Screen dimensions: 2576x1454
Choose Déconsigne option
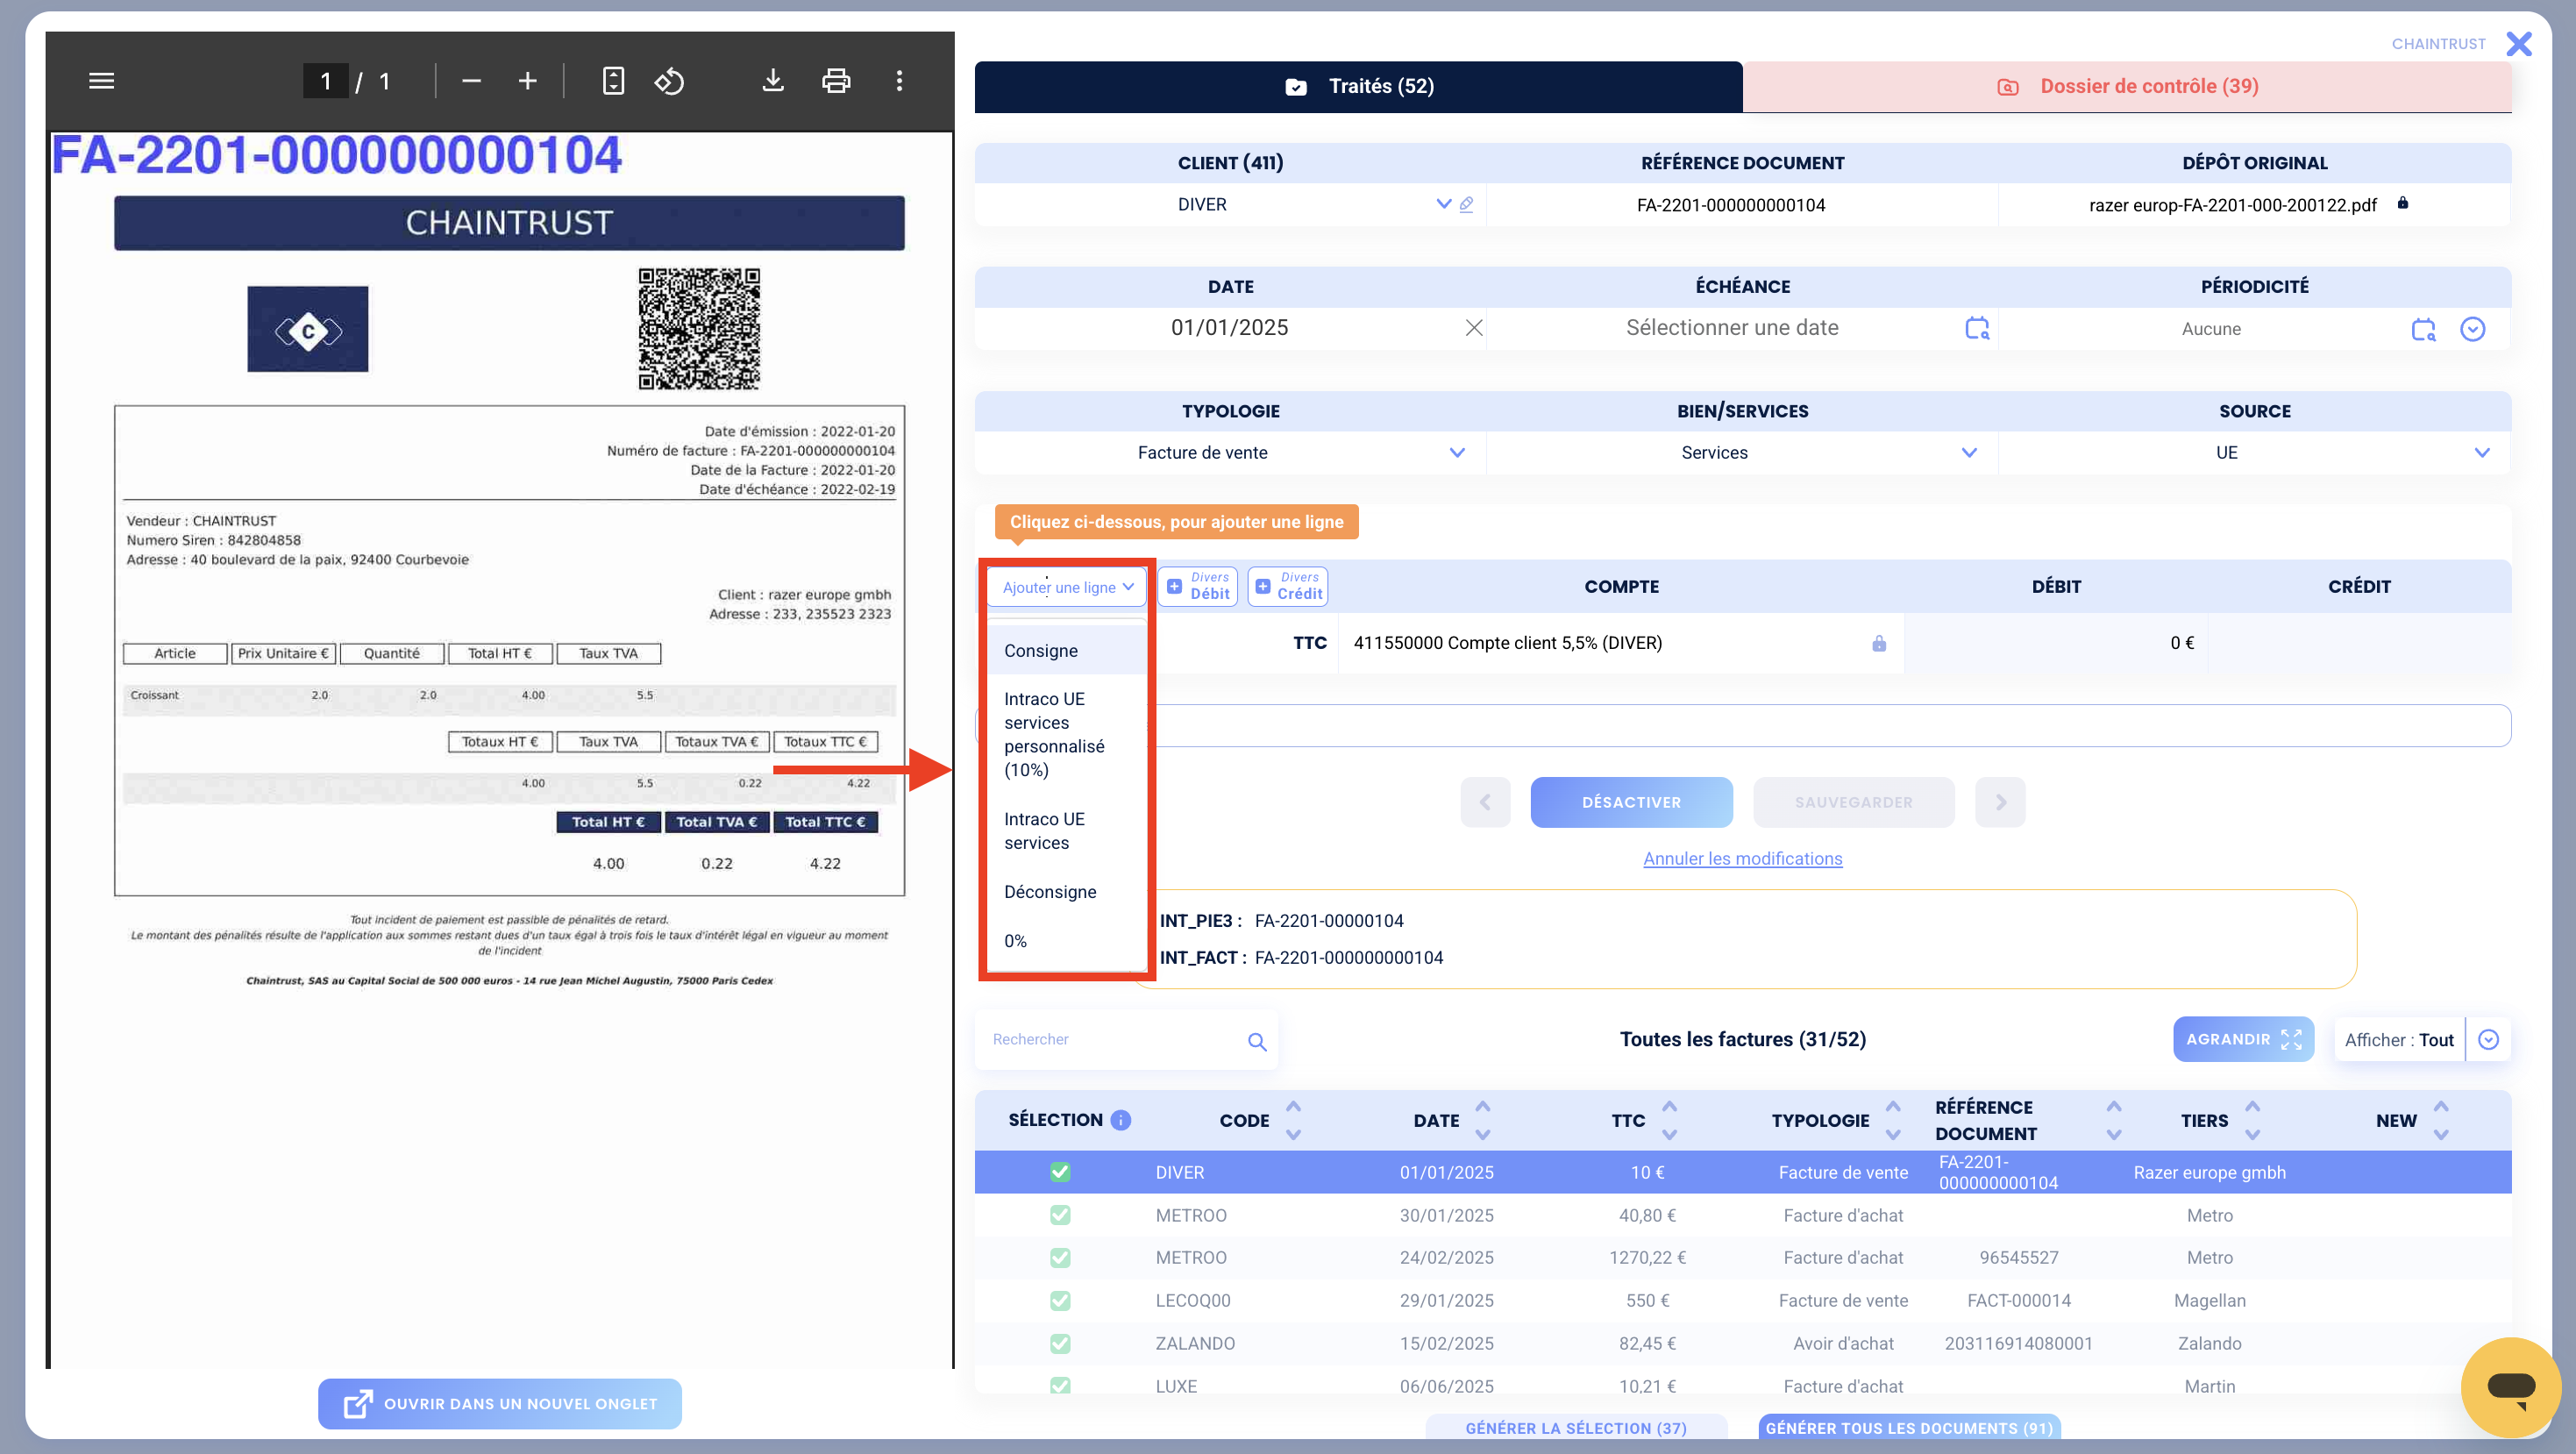coord(1066,892)
